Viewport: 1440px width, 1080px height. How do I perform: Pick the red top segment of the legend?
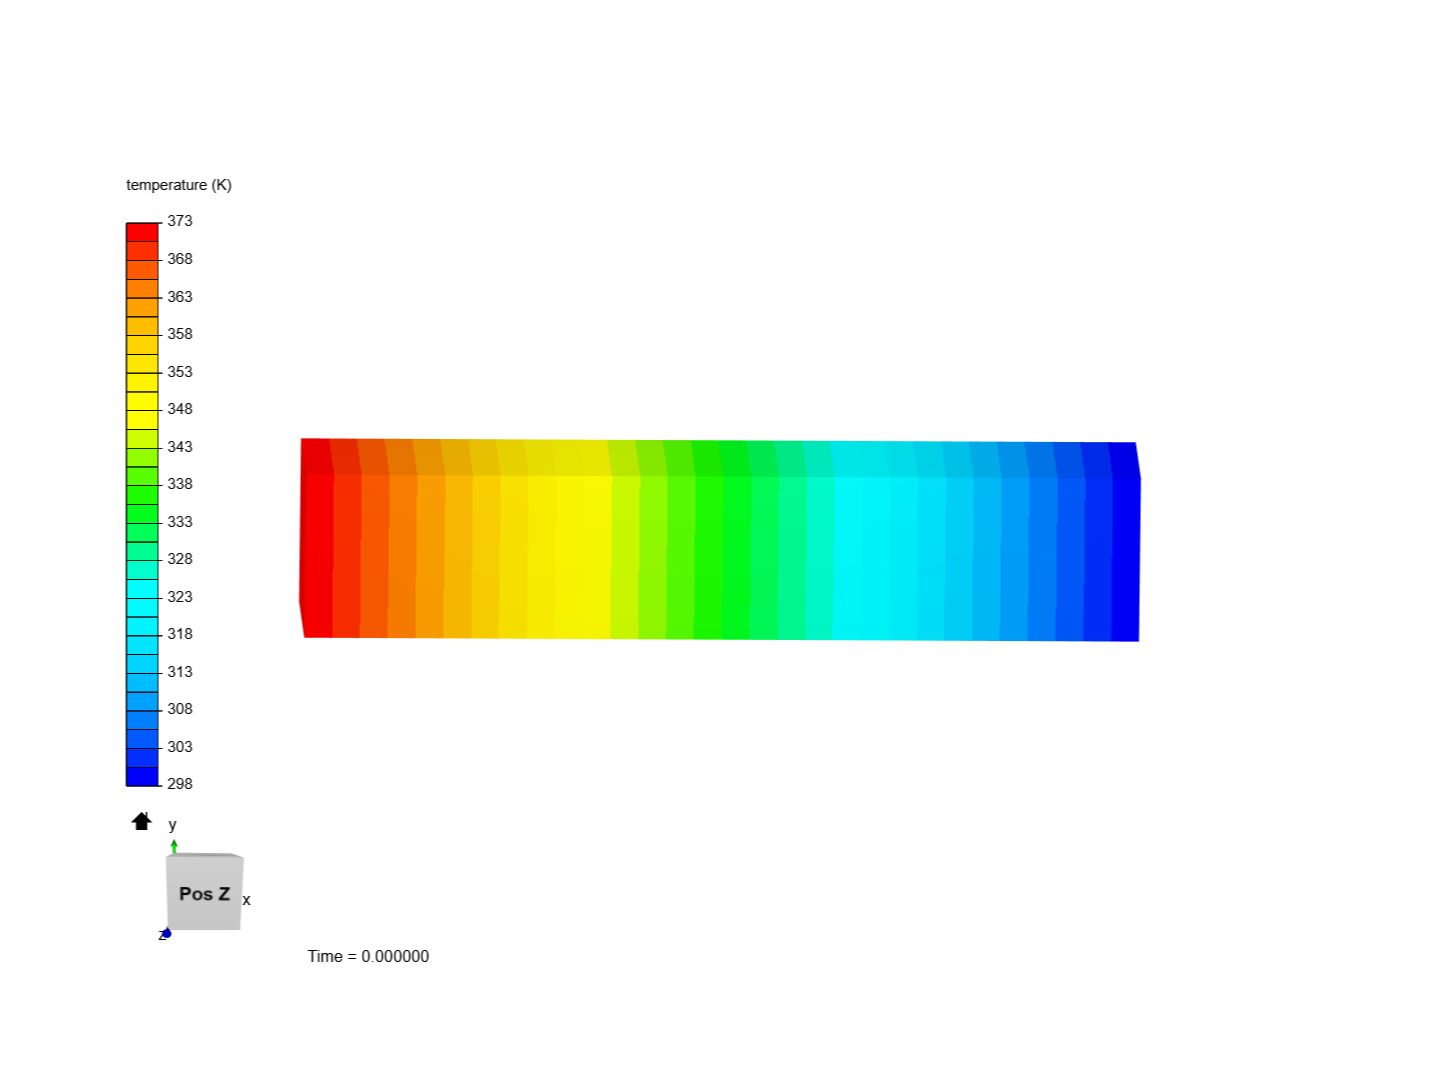pyautogui.click(x=142, y=232)
